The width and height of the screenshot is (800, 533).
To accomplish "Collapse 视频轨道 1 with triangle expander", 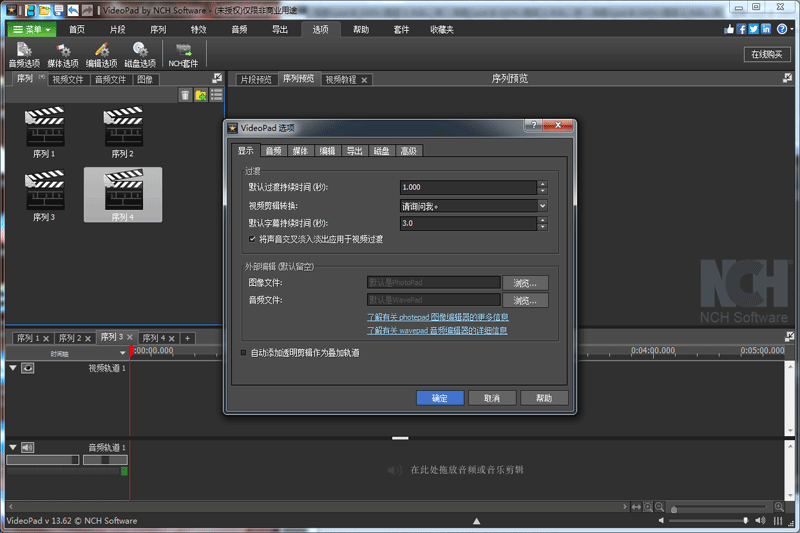I will [x=13, y=368].
